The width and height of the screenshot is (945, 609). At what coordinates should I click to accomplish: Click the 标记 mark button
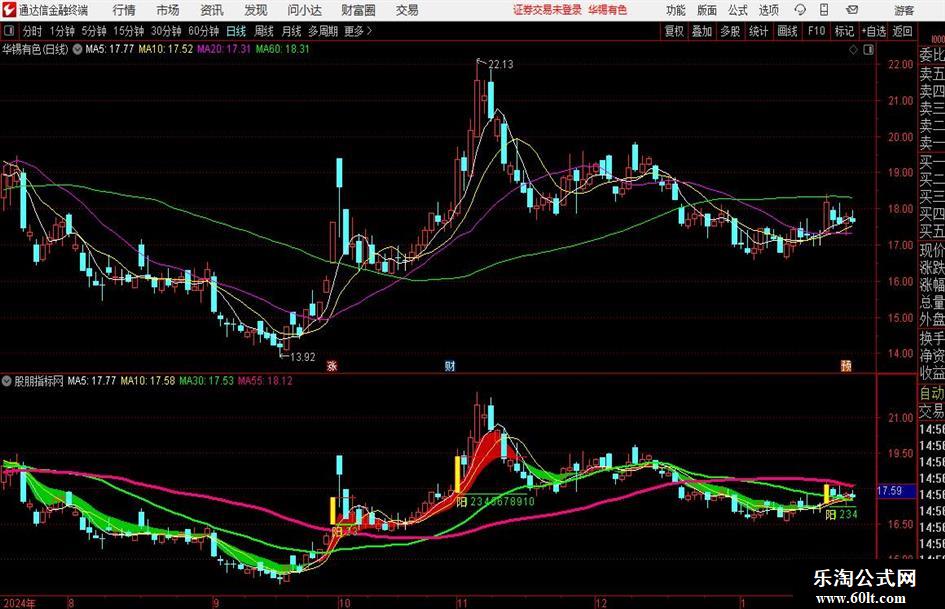(x=844, y=31)
